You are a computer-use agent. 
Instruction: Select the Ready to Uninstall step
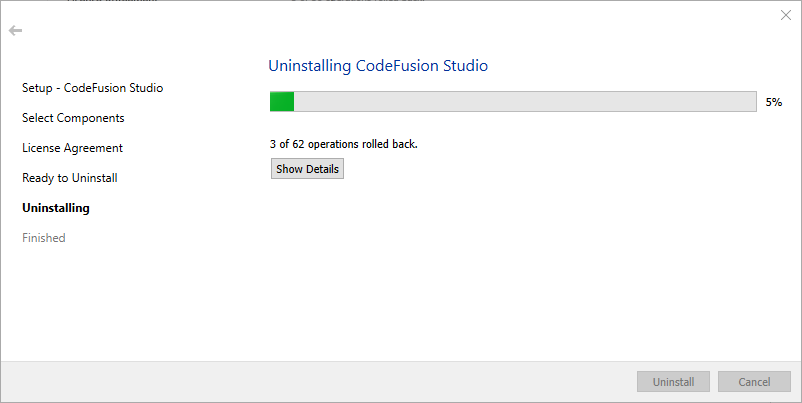click(x=70, y=178)
